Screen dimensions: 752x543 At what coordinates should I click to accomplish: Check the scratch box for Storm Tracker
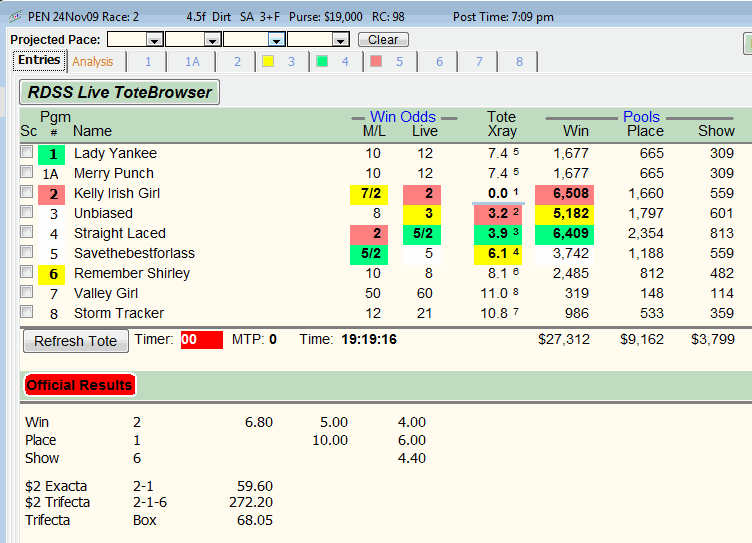[x=26, y=312]
